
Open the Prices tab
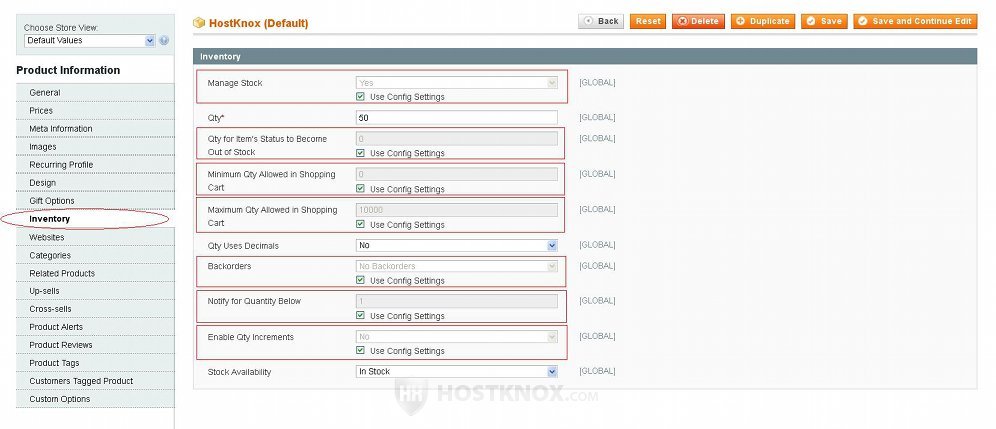coord(95,111)
